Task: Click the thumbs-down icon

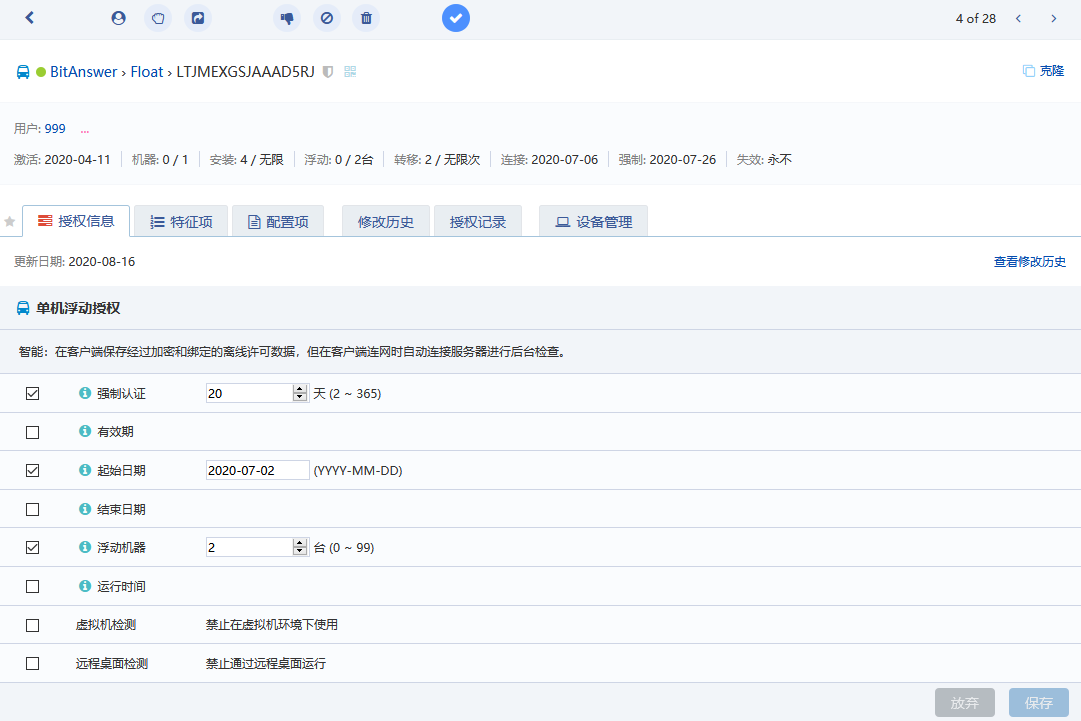Action: (287, 18)
